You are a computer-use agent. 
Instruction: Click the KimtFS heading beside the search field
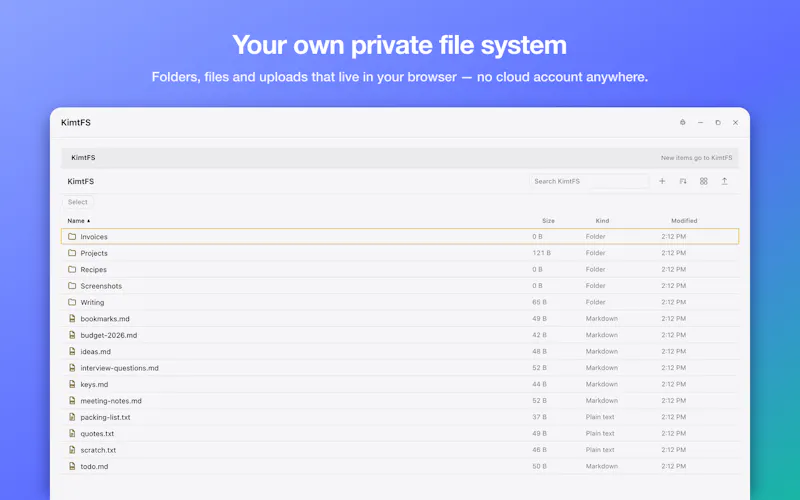click(x=81, y=181)
